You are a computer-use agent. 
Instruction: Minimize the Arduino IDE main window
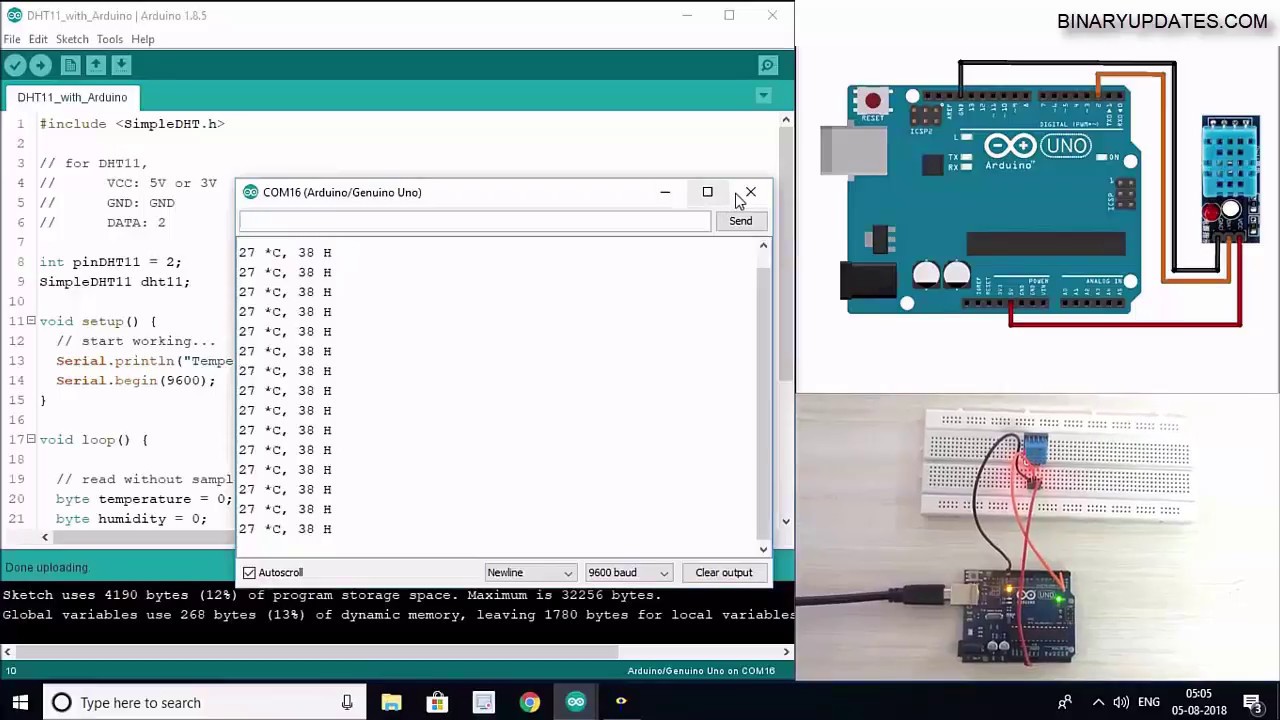click(687, 15)
